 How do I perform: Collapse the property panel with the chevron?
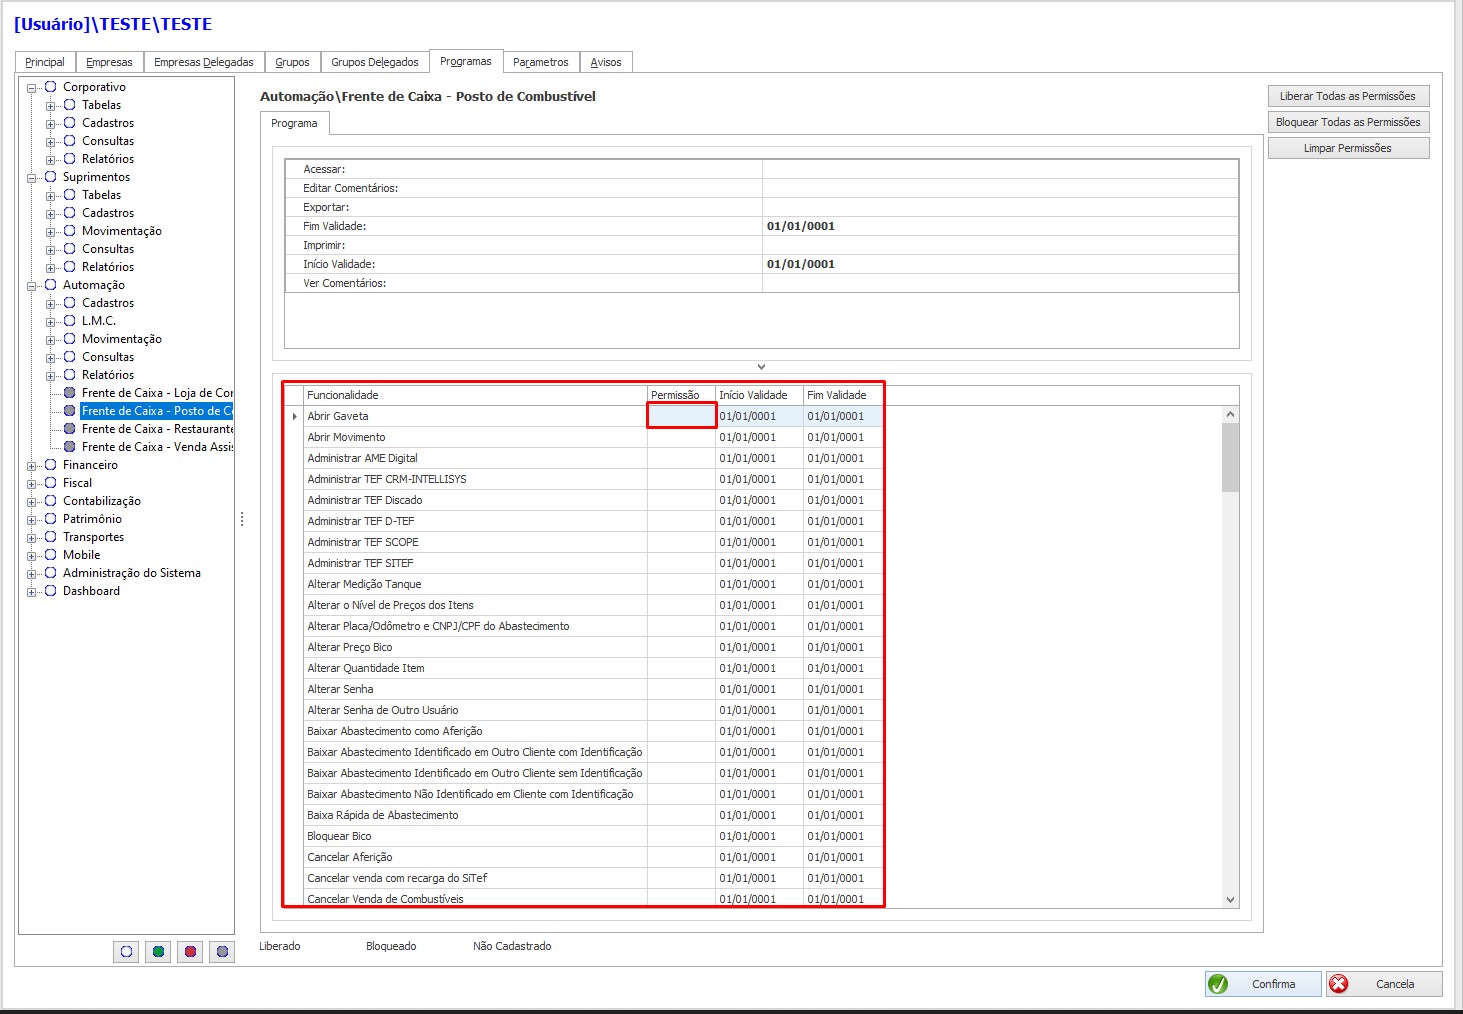click(761, 367)
